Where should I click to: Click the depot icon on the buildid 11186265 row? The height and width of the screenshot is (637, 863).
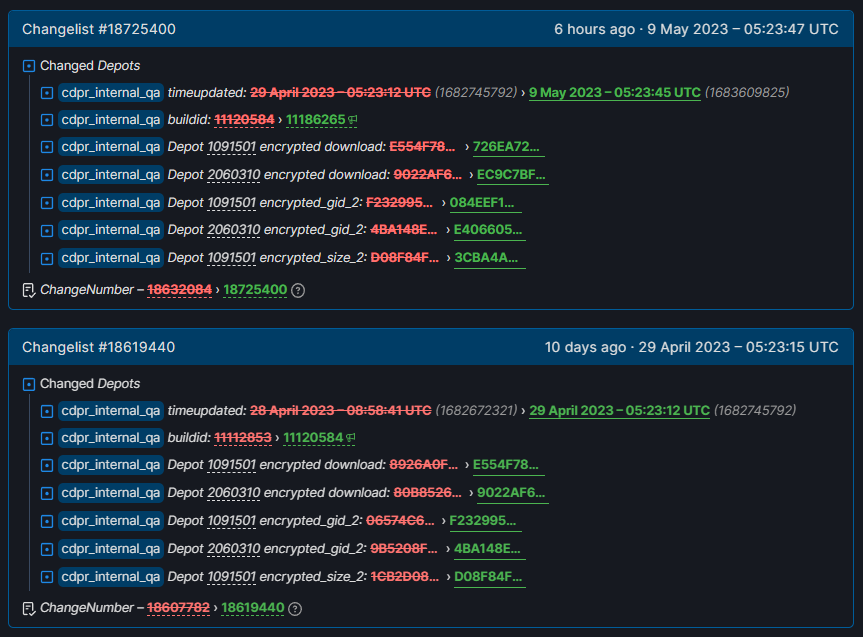(47, 120)
